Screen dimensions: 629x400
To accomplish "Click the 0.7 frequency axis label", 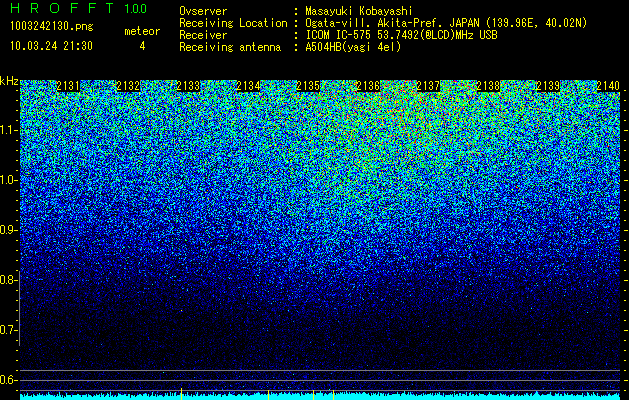I will 7,330.
